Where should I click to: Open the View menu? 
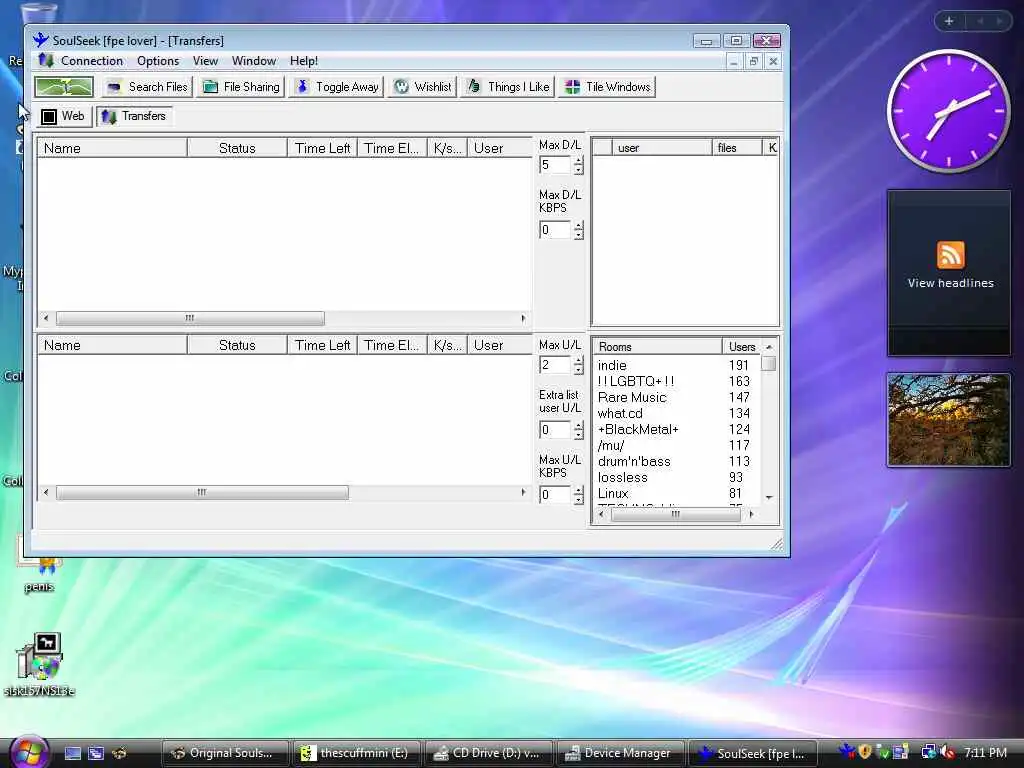point(205,61)
